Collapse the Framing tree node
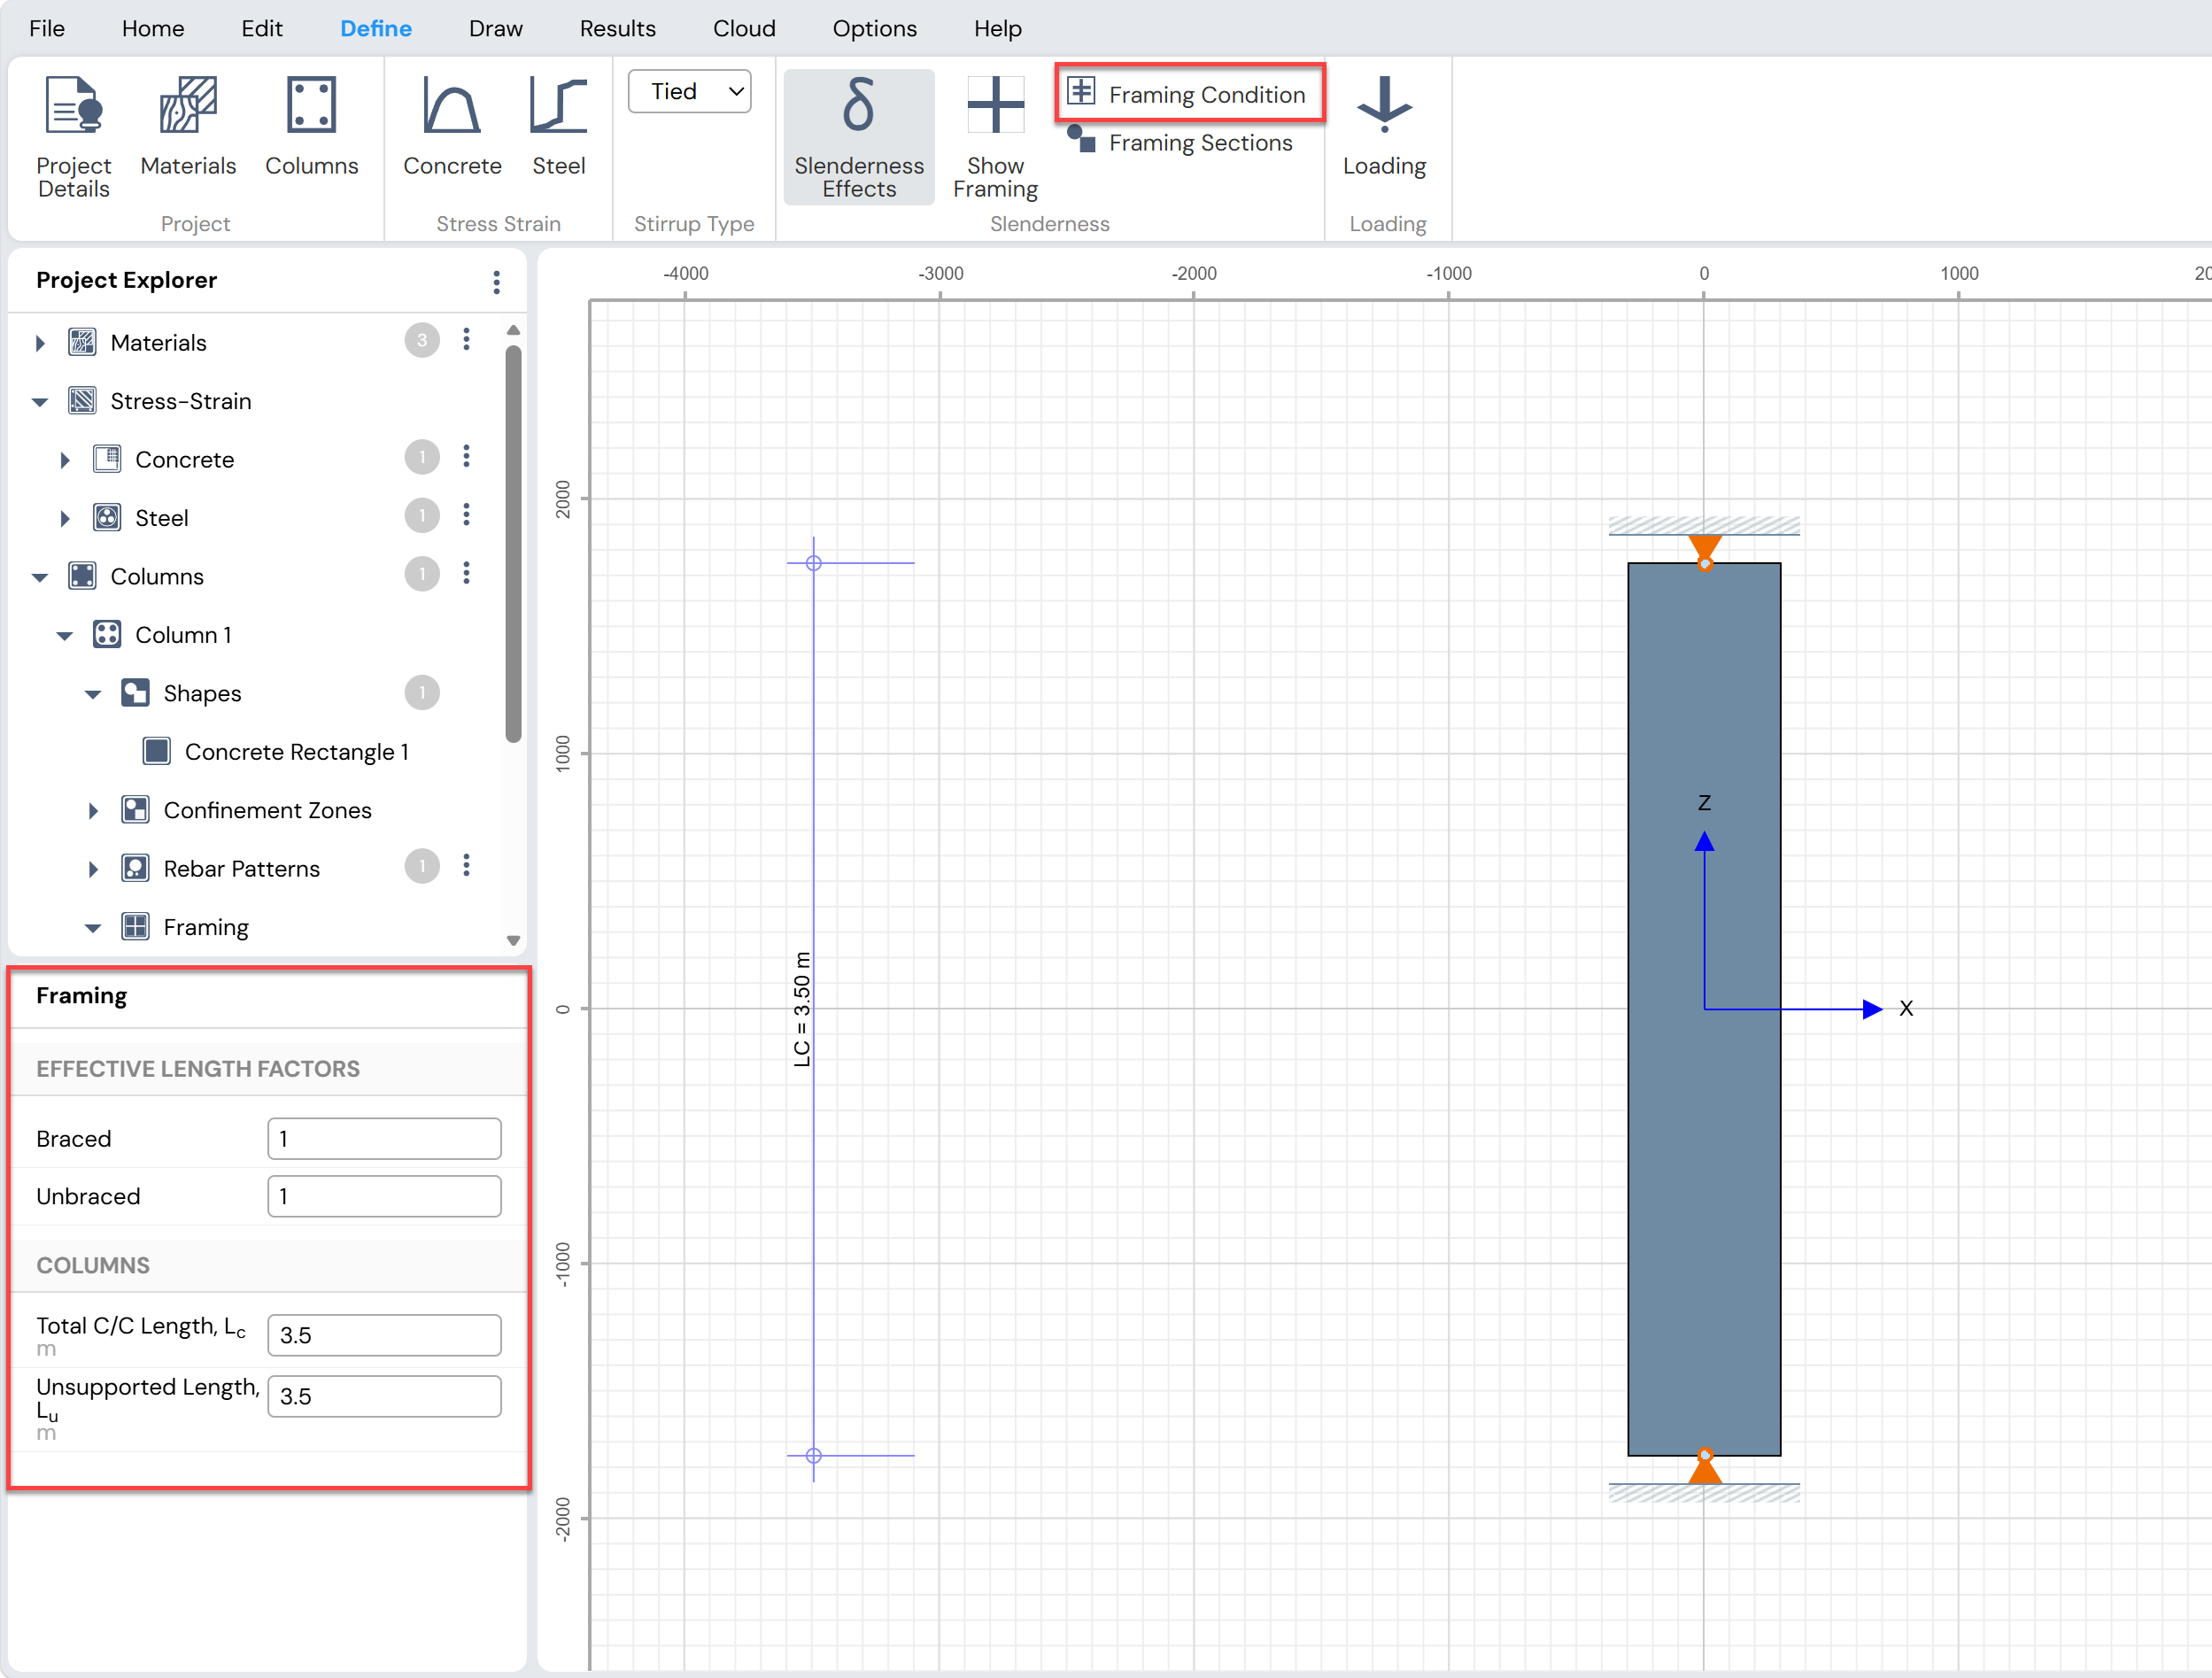The image size is (2212, 1678). point(93,928)
